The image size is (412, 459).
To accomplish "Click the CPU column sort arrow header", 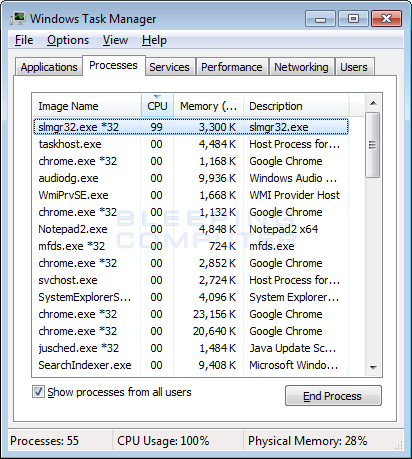I will [x=157, y=105].
